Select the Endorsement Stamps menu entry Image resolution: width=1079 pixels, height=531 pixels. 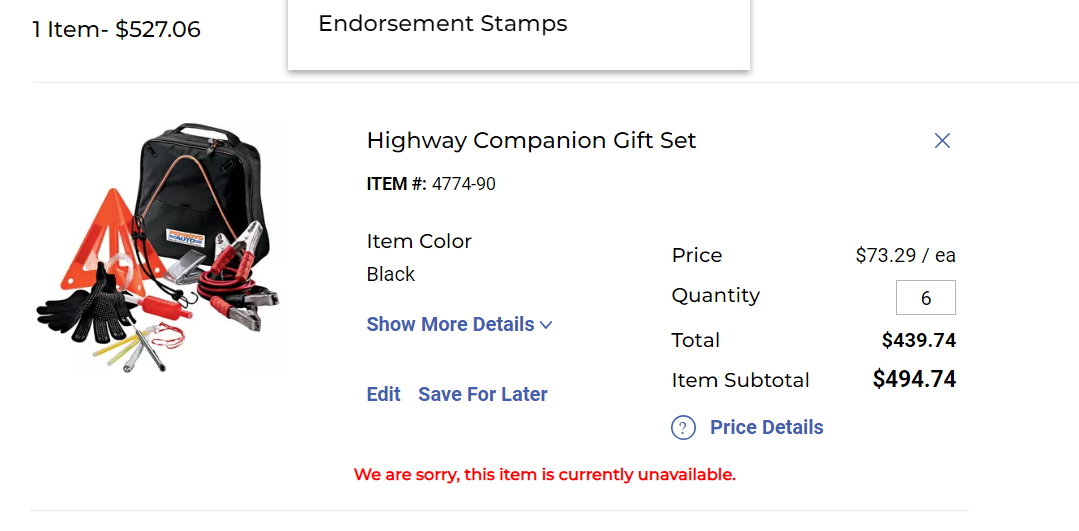(442, 24)
